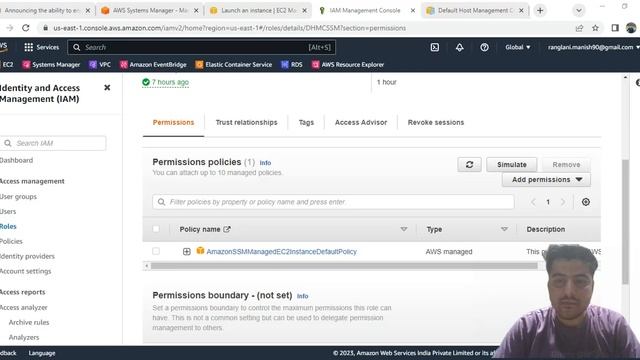Switch to Default Host Management browser tab
Screen dimensions: 640x360
[x=475, y=10]
